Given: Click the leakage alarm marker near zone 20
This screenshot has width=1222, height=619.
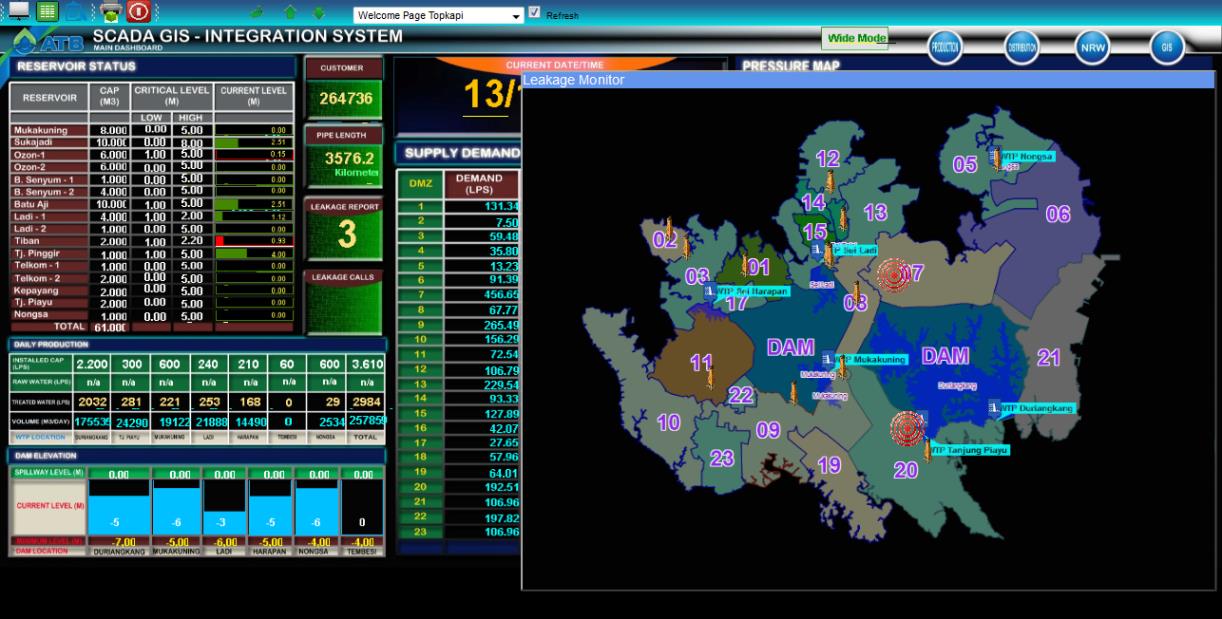Looking at the screenshot, I should click(x=908, y=428).
